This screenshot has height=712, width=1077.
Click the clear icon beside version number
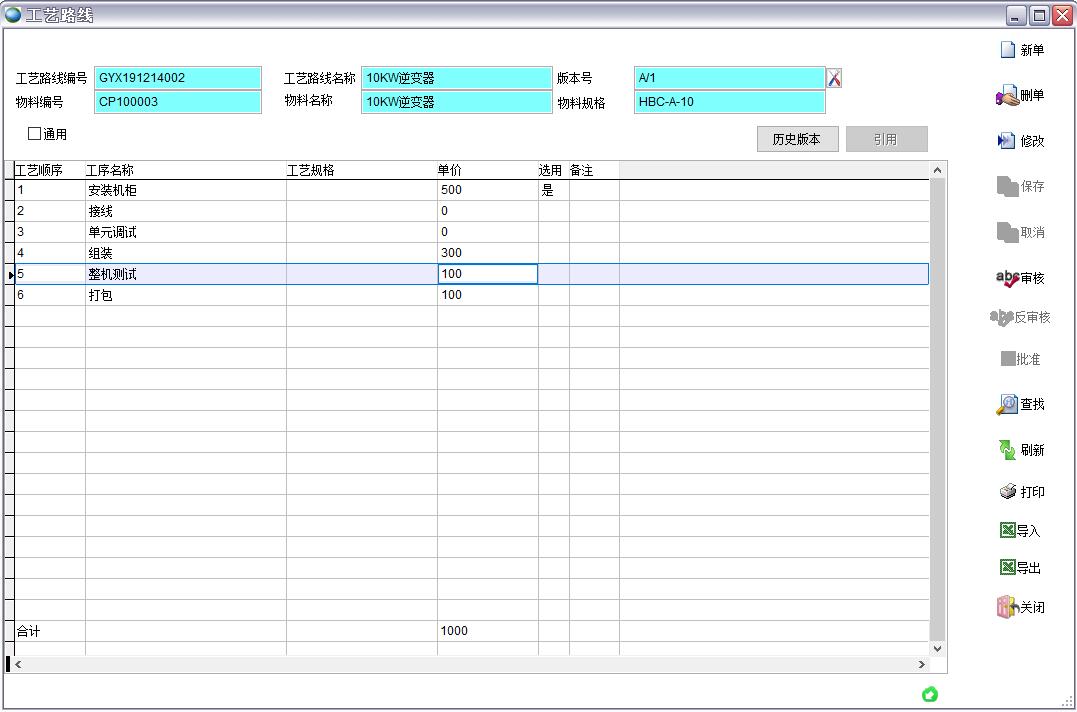tap(834, 78)
